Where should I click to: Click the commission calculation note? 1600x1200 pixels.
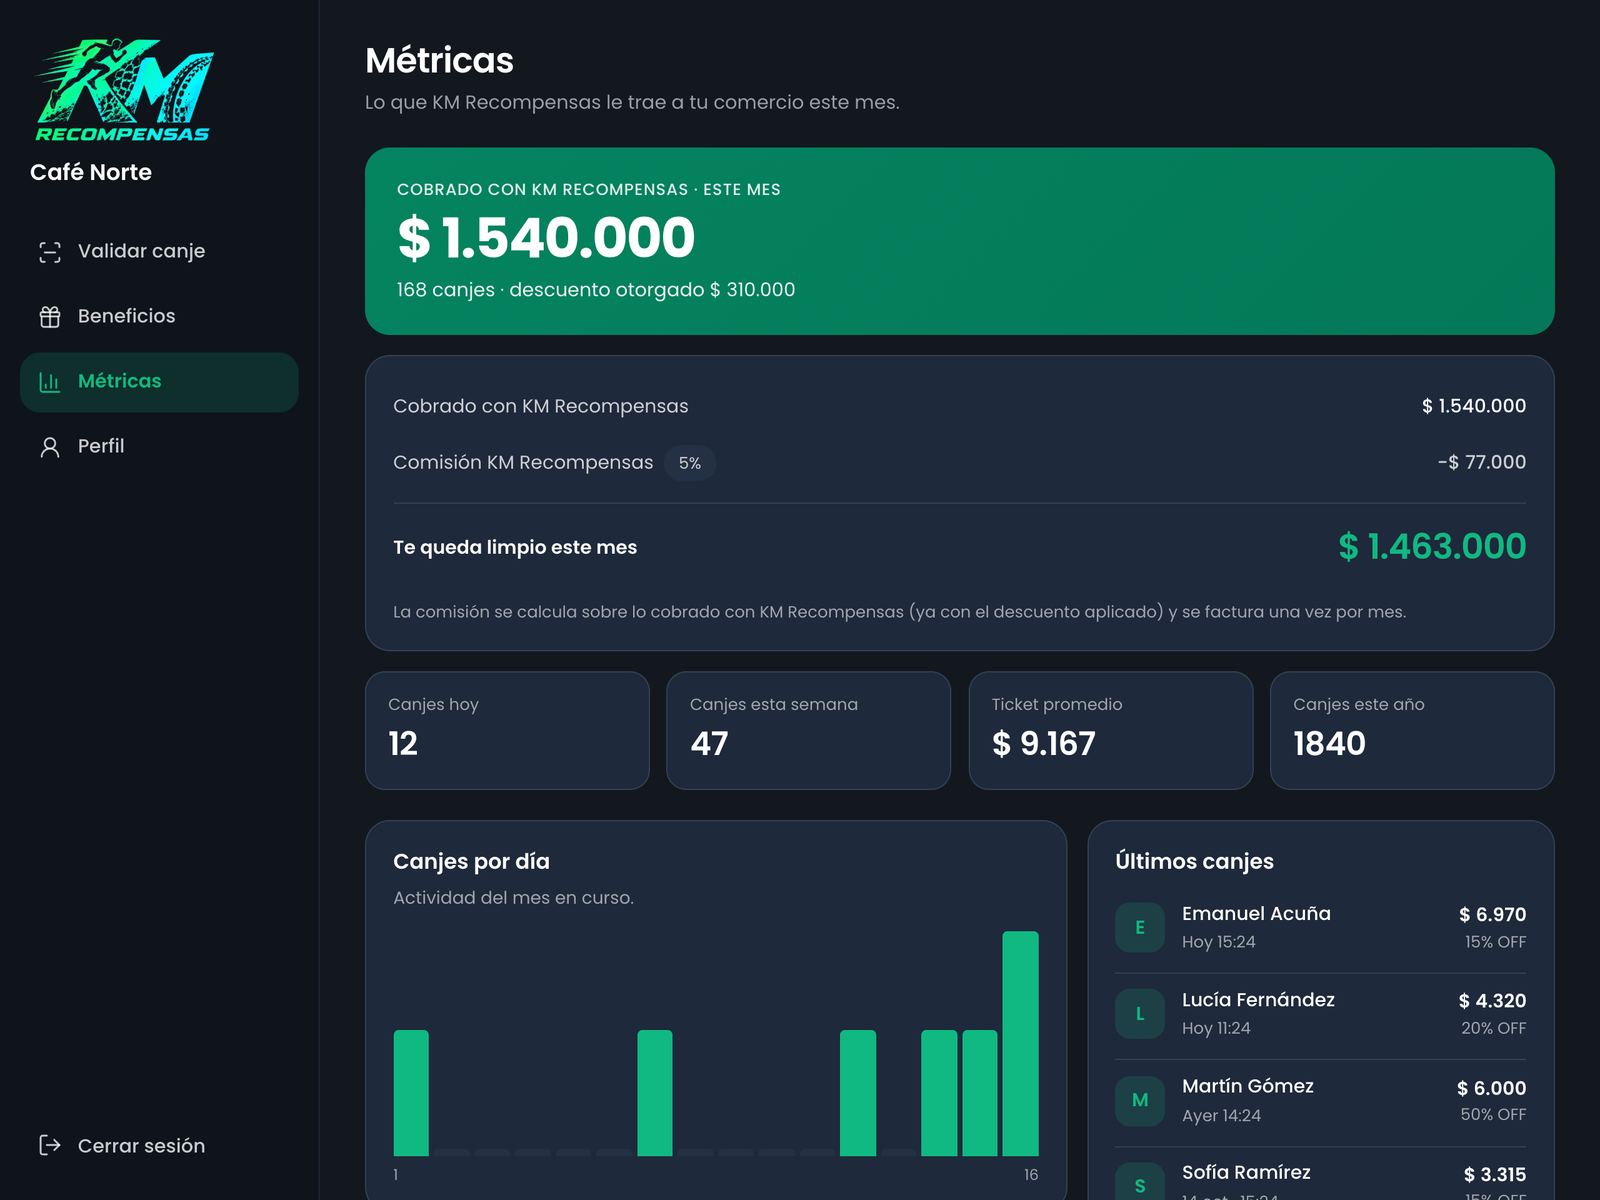pos(899,612)
